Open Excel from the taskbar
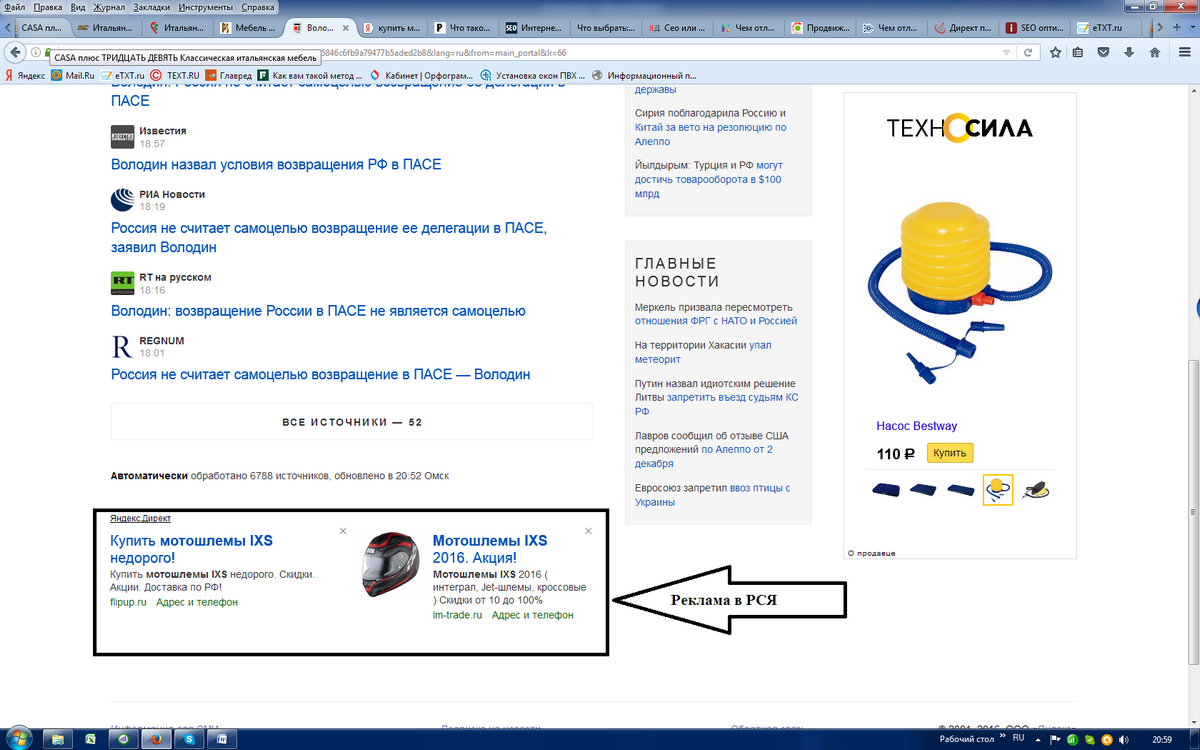The width and height of the screenshot is (1200, 750). click(90, 740)
